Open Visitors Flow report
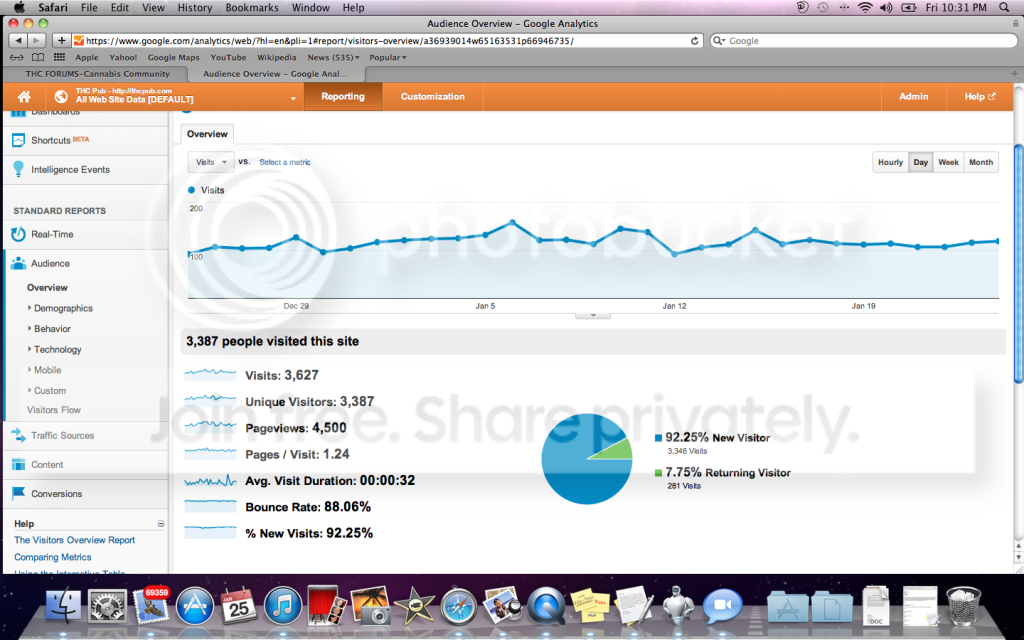 [54, 409]
